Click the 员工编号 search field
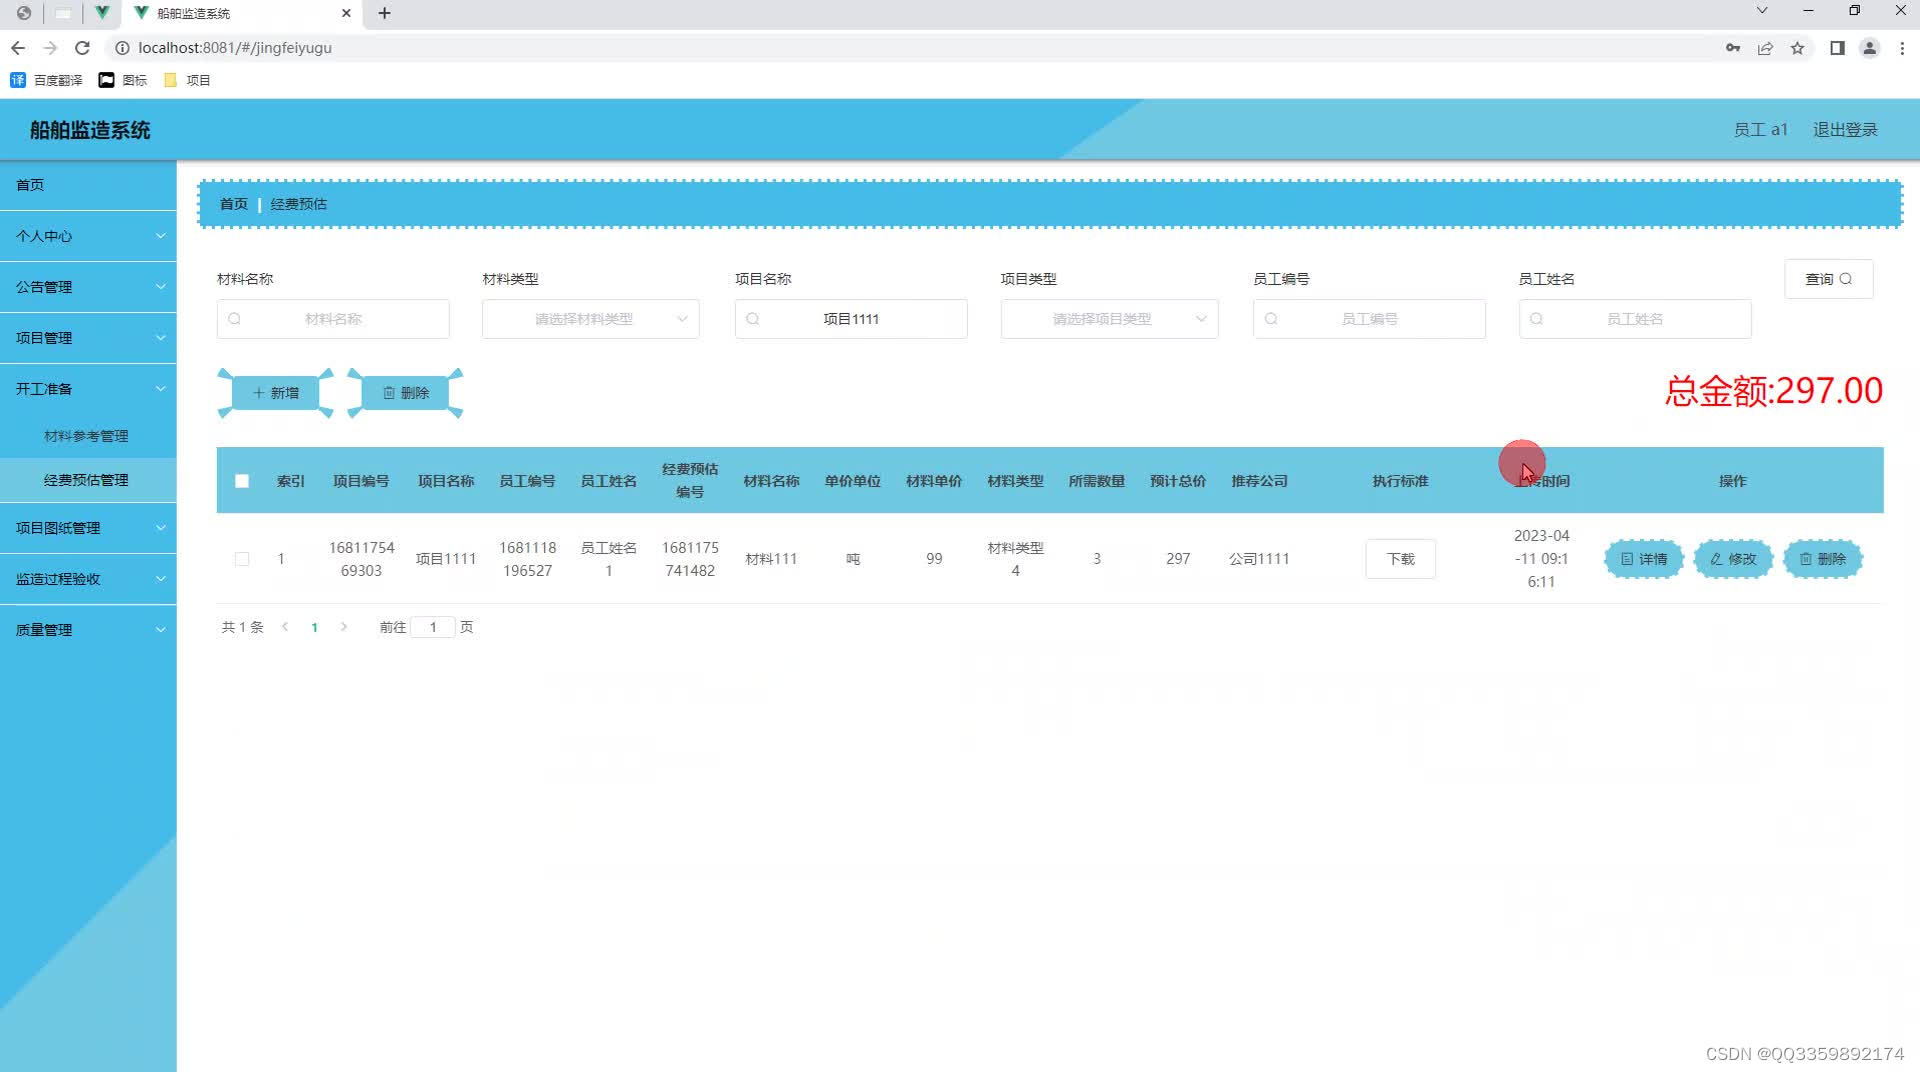The height and width of the screenshot is (1072, 1920). tap(1369, 319)
